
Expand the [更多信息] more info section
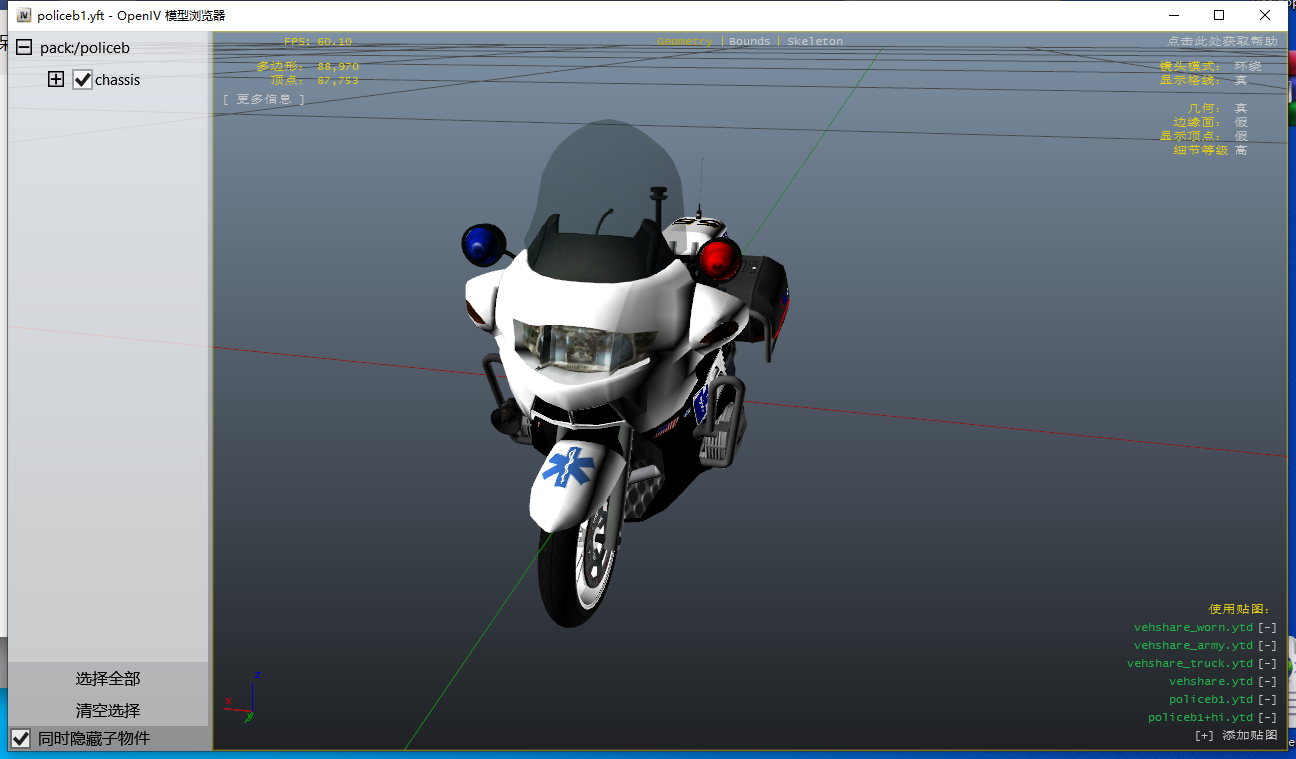coord(264,99)
